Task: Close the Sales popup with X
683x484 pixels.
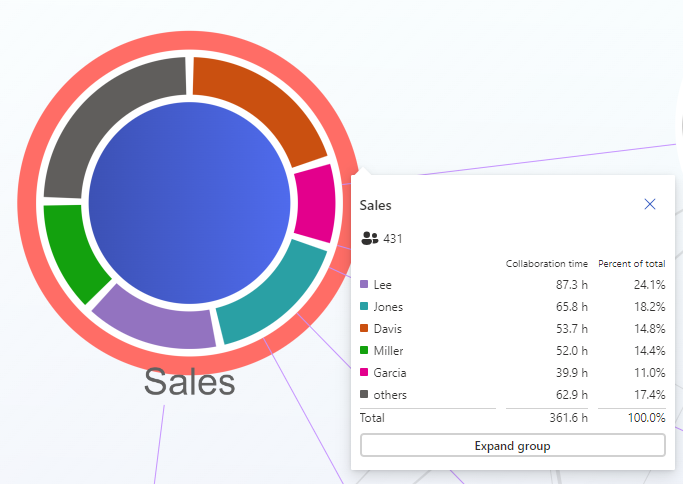Action: (x=650, y=204)
